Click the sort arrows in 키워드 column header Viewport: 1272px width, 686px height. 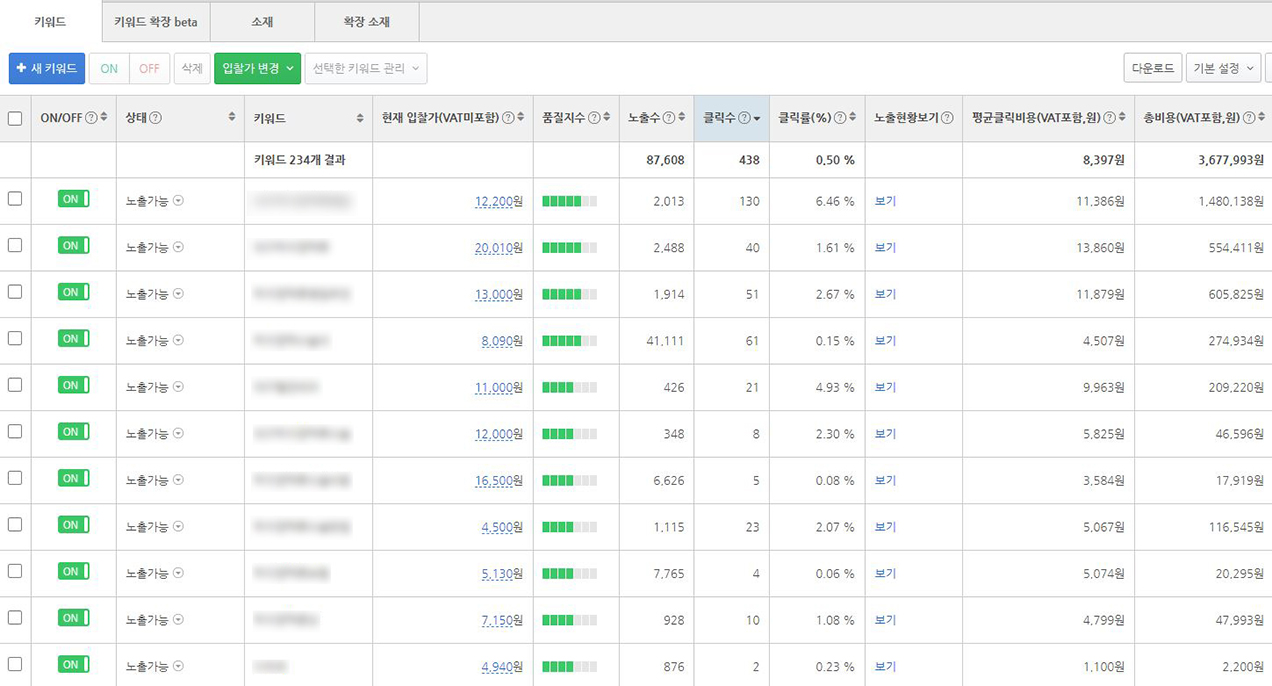(x=360, y=118)
